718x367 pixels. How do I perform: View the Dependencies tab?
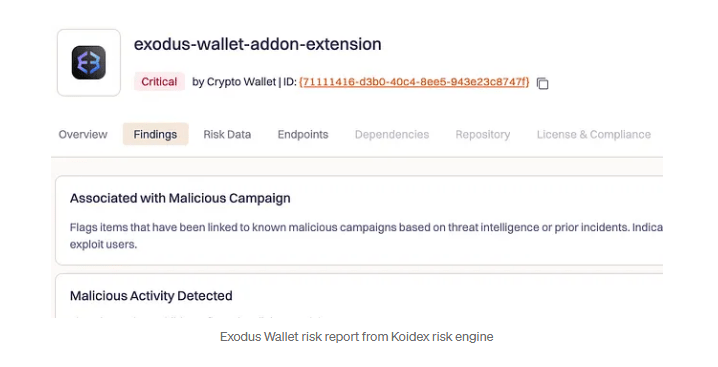[392, 134]
